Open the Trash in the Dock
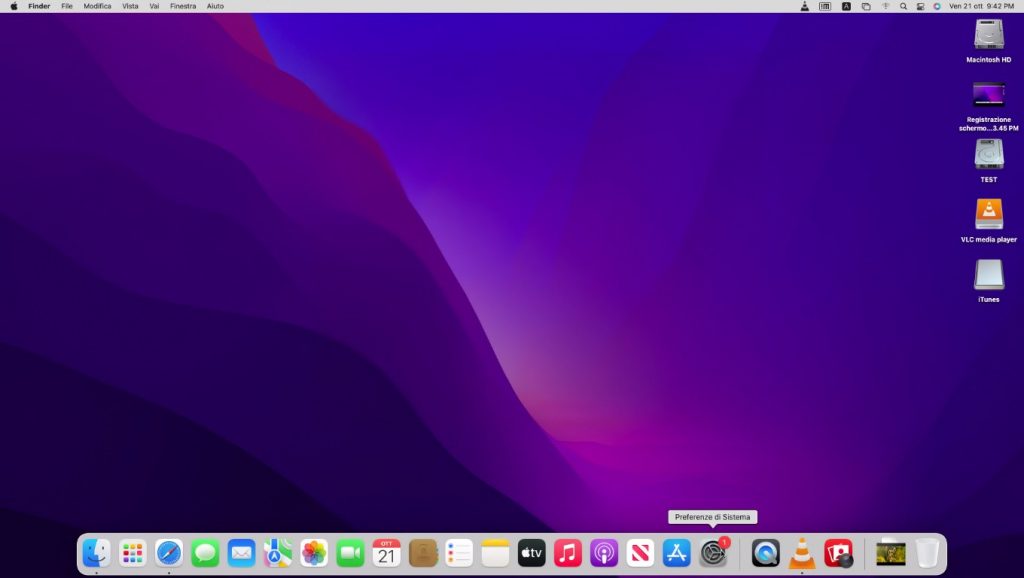Viewport: 1024px width, 578px height. [x=927, y=552]
